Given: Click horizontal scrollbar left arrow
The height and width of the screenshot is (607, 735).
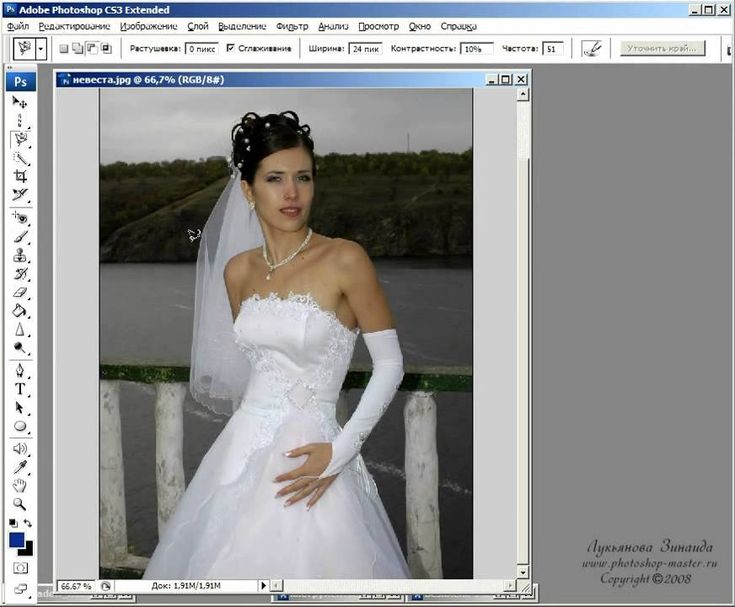Looking at the screenshot, I should [x=277, y=585].
